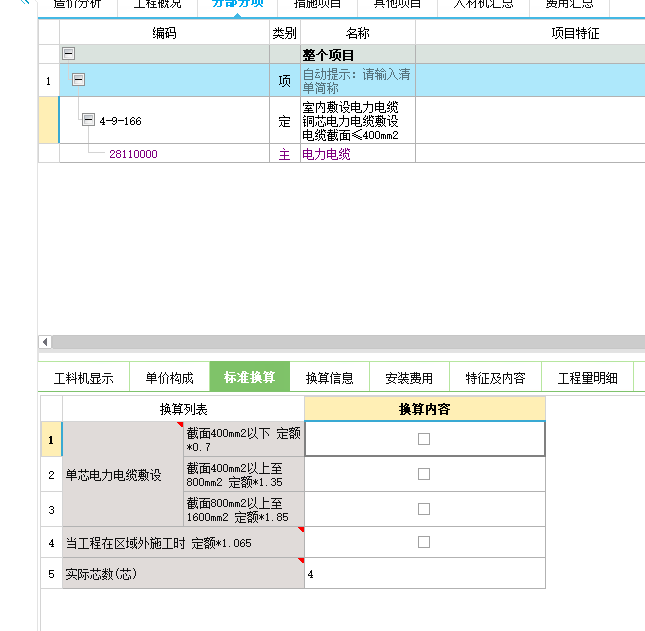Select 室内敷设电力电缆 quota name cell
This screenshot has width=645, height=631.
pos(357,120)
